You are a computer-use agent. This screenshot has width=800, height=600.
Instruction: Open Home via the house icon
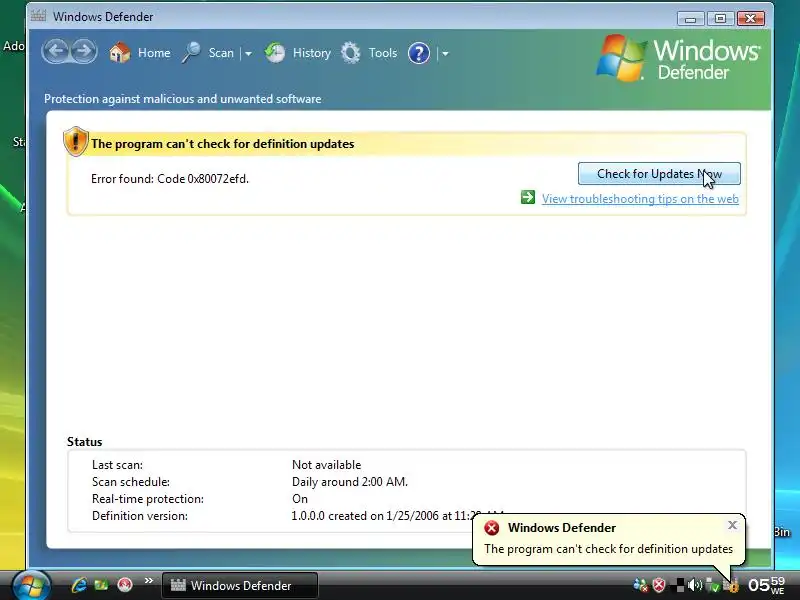click(x=120, y=53)
